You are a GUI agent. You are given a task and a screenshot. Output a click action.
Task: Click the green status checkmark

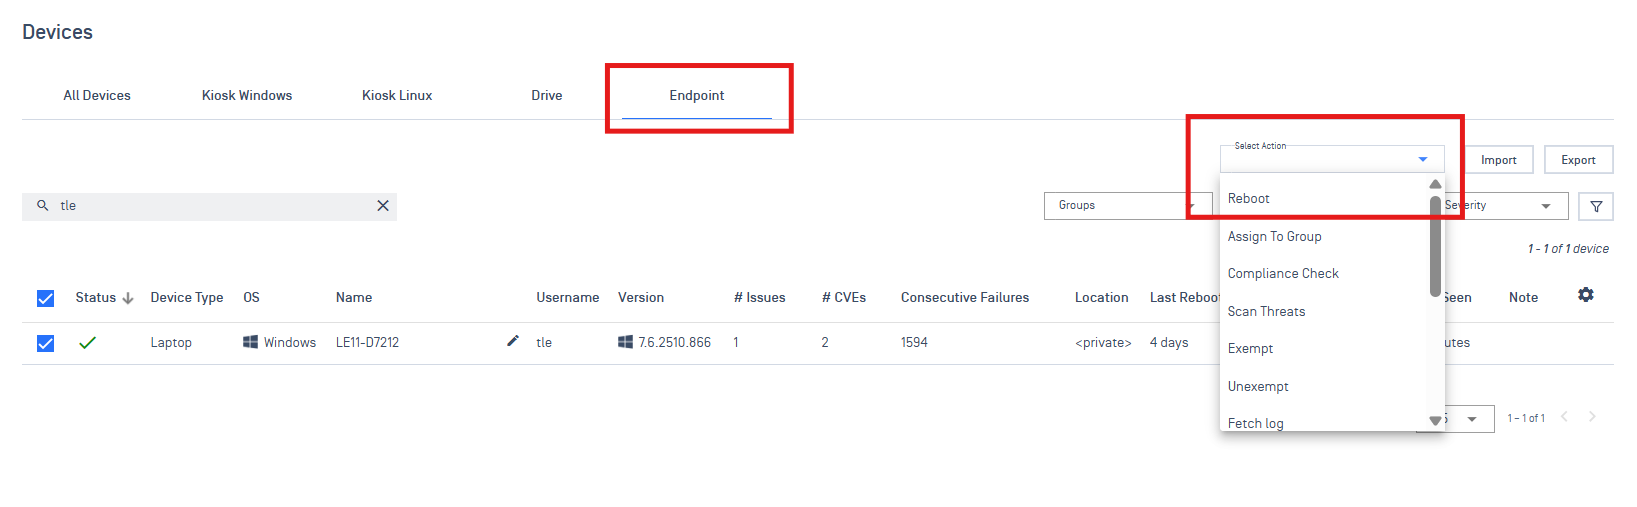pos(87,342)
